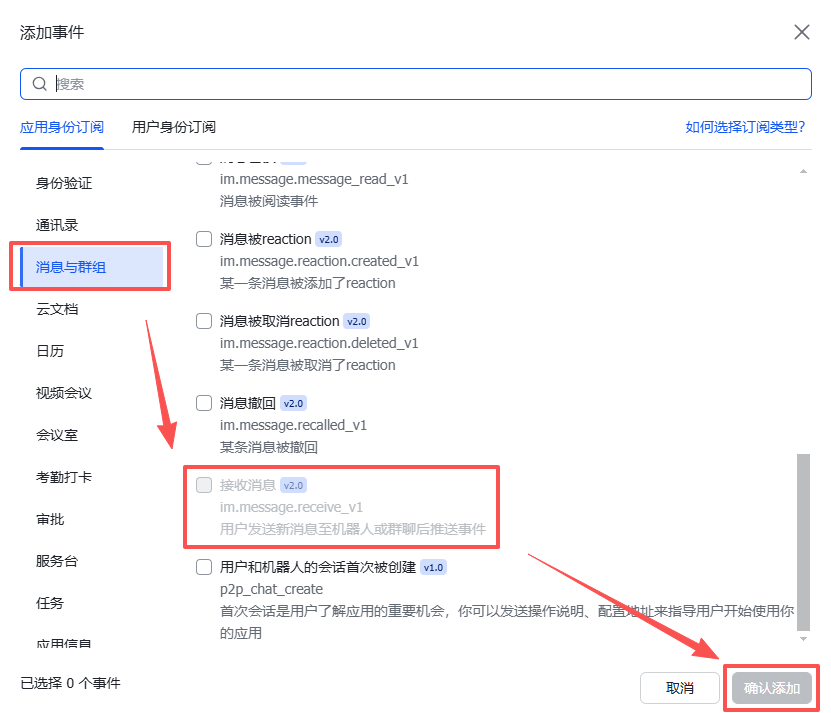Viewport: 831px width, 713px height.
Task: Switch to 用户身份订阅 tab
Action: tap(174, 127)
